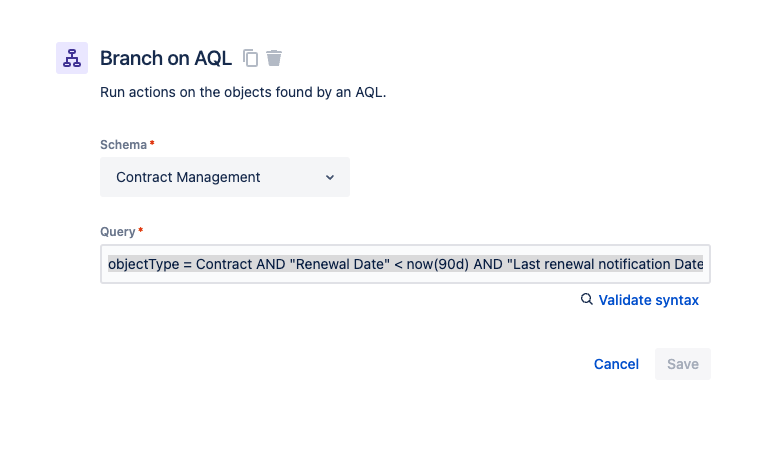Screen dimensions: 764x469
Task: Click the Validate syntax link
Action: [x=648, y=300]
